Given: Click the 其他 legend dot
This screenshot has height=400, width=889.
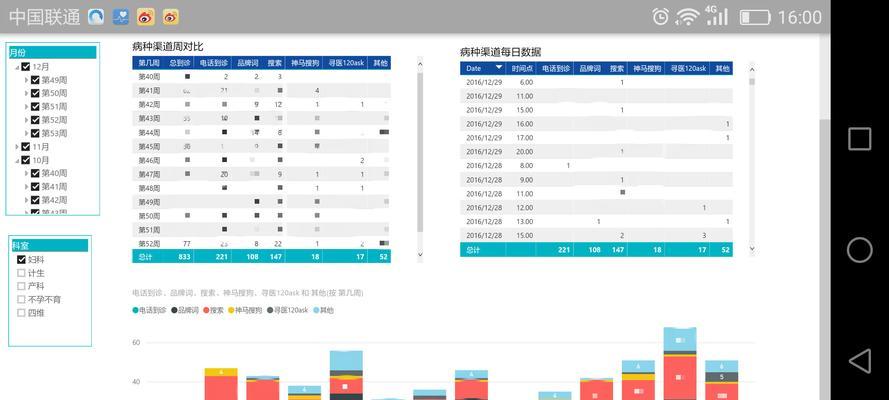Looking at the screenshot, I should [316, 310].
